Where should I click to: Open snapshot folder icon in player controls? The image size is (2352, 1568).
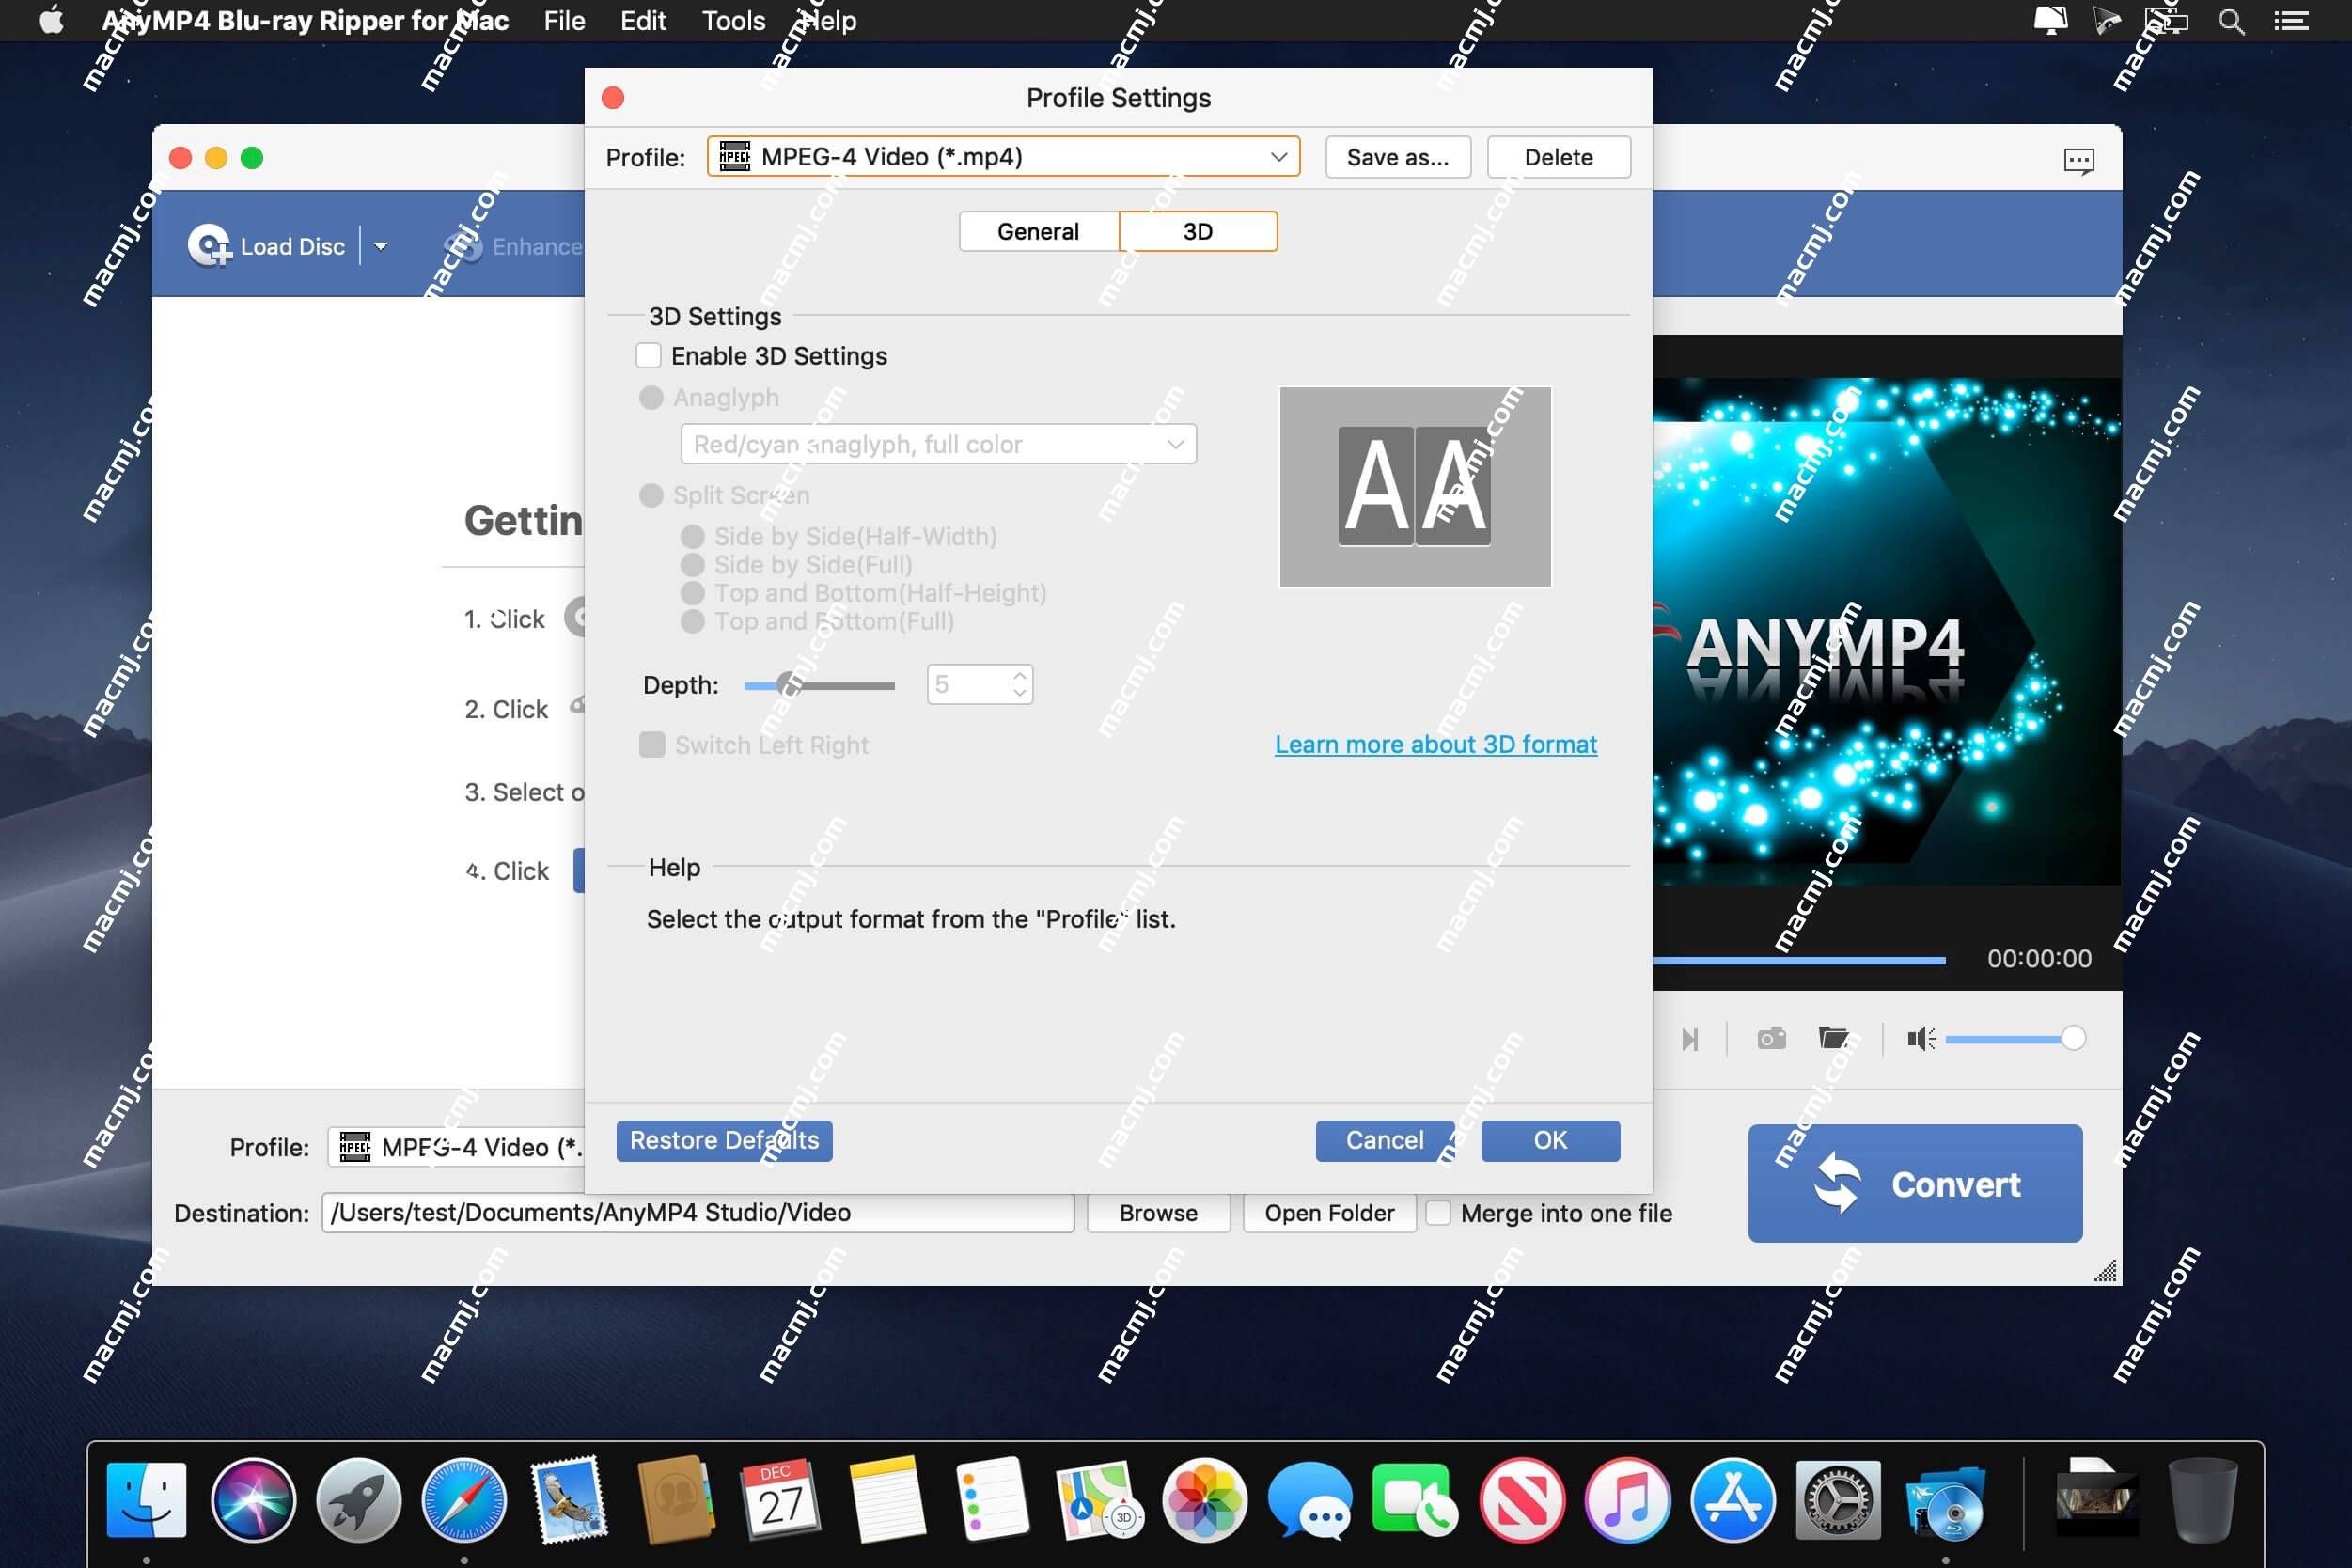[x=1833, y=1038]
